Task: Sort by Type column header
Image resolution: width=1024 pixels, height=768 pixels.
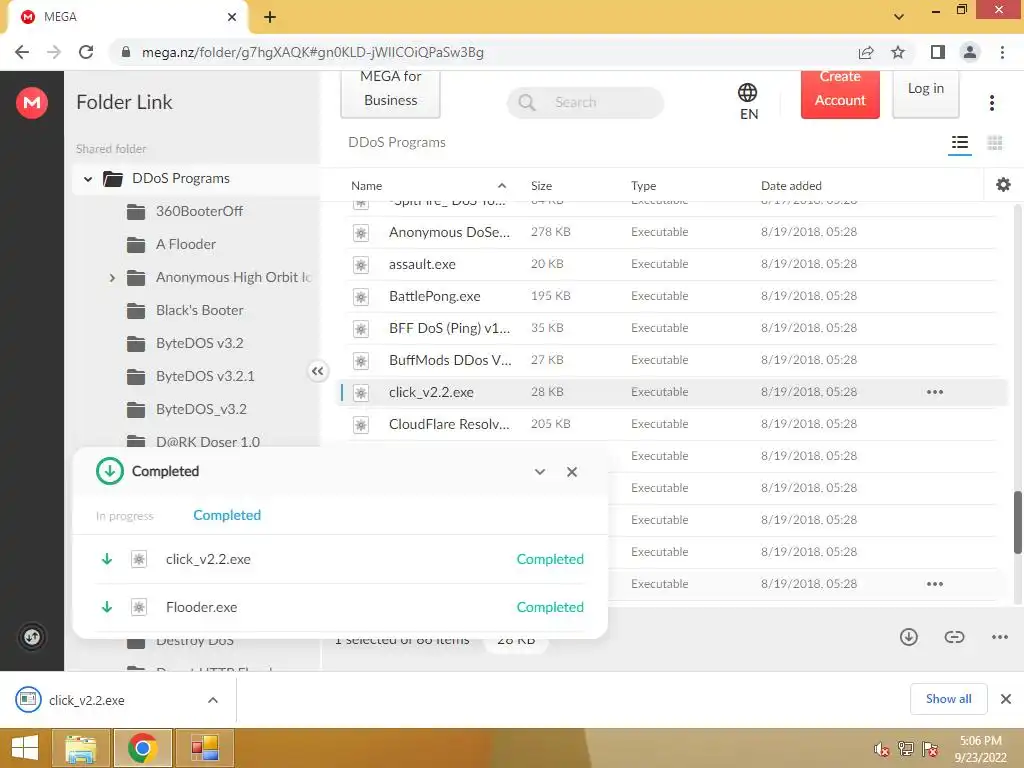Action: click(x=643, y=185)
